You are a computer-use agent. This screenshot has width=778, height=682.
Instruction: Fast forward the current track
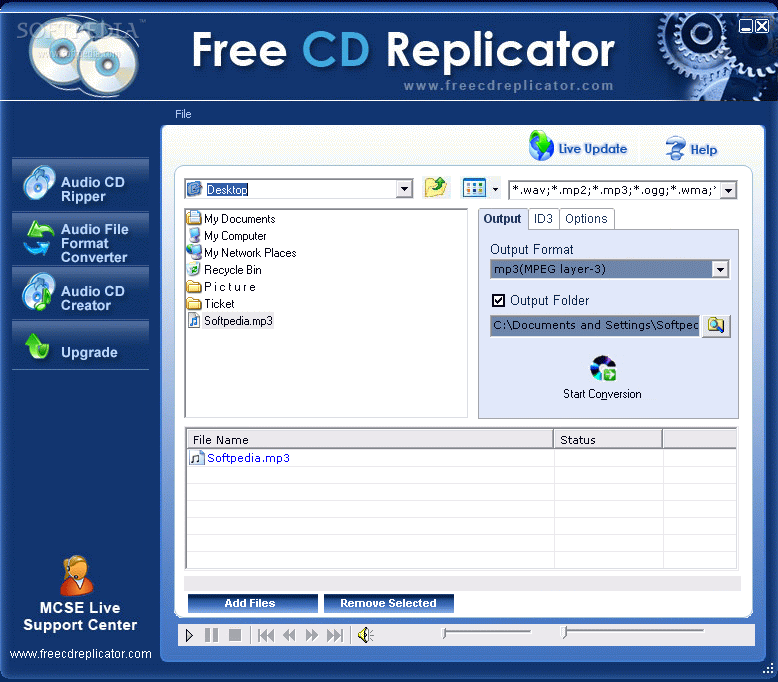coord(312,635)
